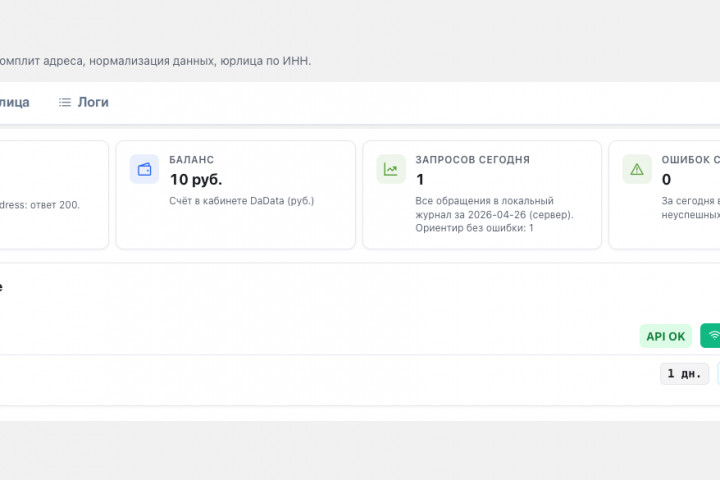Click the request count value 1

[x=420, y=180]
